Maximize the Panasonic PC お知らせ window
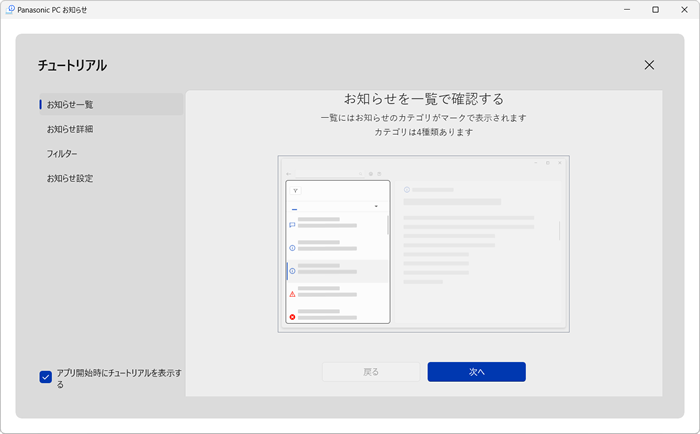The image size is (700, 434). pyautogui.click(x=655, y=10)
